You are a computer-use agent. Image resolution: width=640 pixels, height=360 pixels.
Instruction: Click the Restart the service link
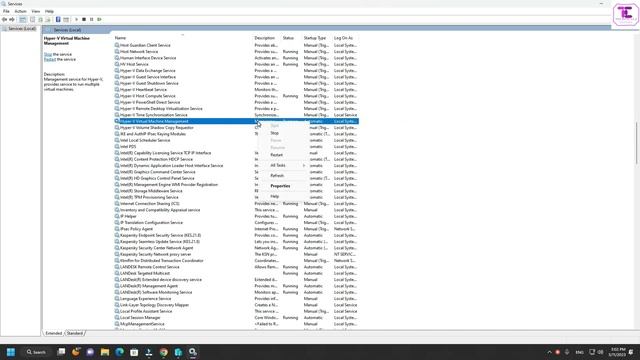[x=49, y=60]
